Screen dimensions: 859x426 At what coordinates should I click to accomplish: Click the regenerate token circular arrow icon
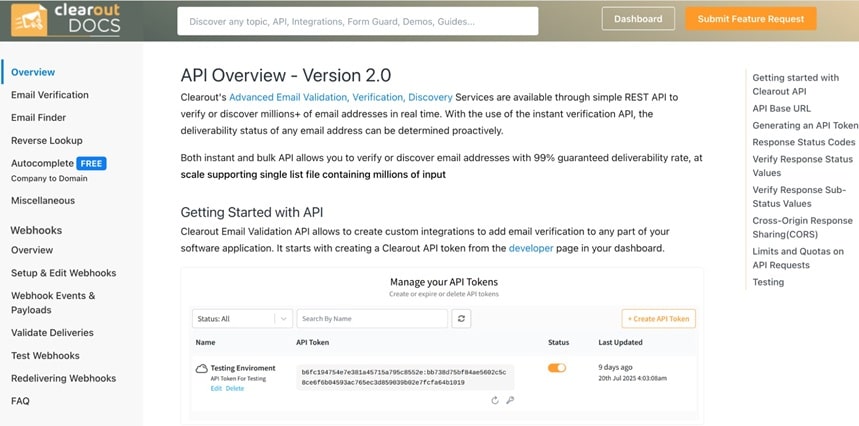(x=495, y=400)
